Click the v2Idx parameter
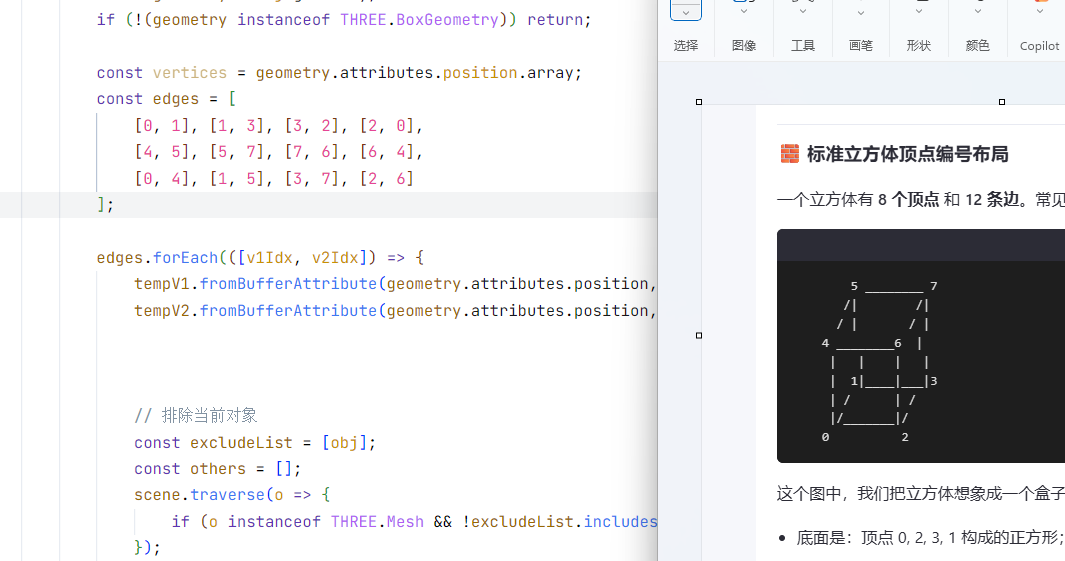 [x=335, y=258]
